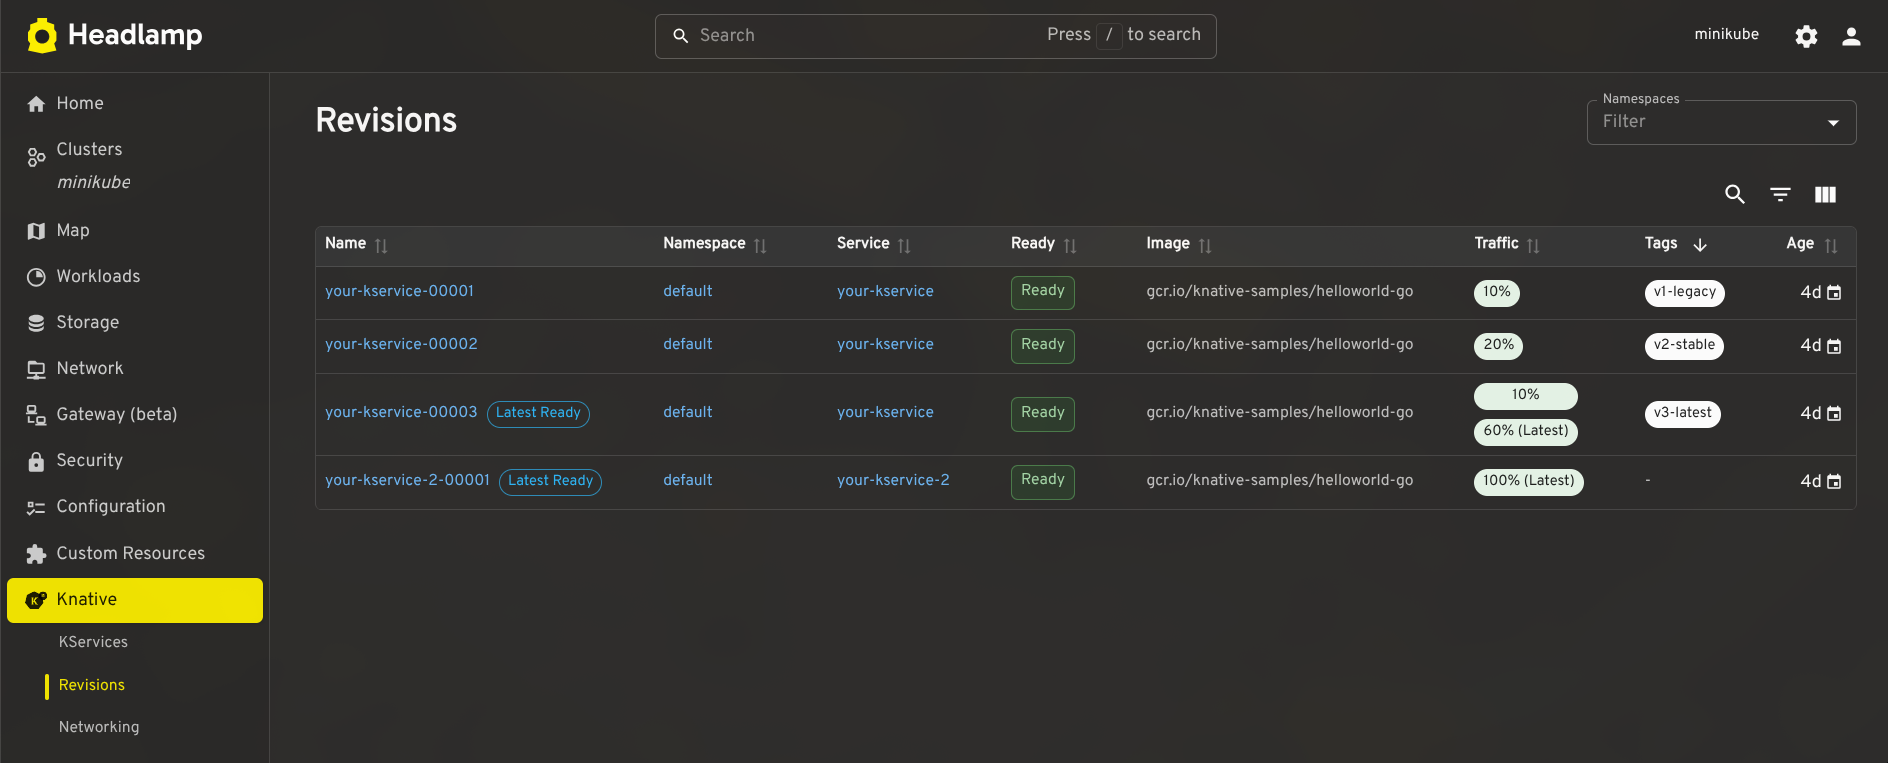Toggle Tags column sort arrow

[x=1700, y=245]
